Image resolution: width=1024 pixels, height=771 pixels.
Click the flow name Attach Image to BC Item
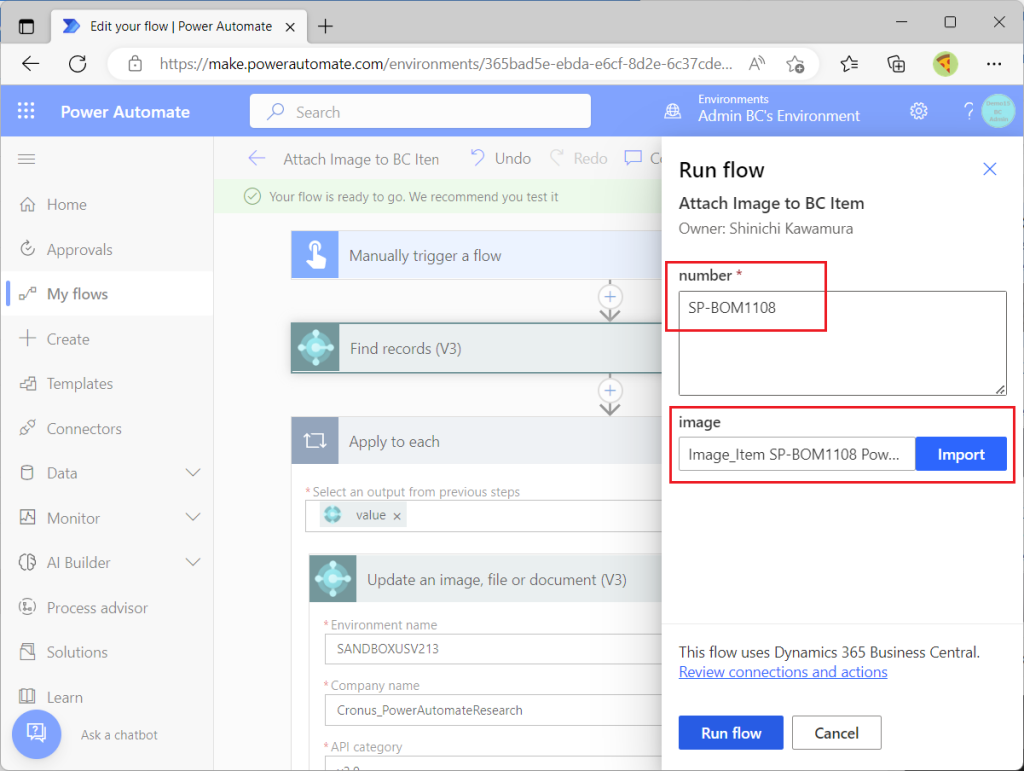coord(361,159)
